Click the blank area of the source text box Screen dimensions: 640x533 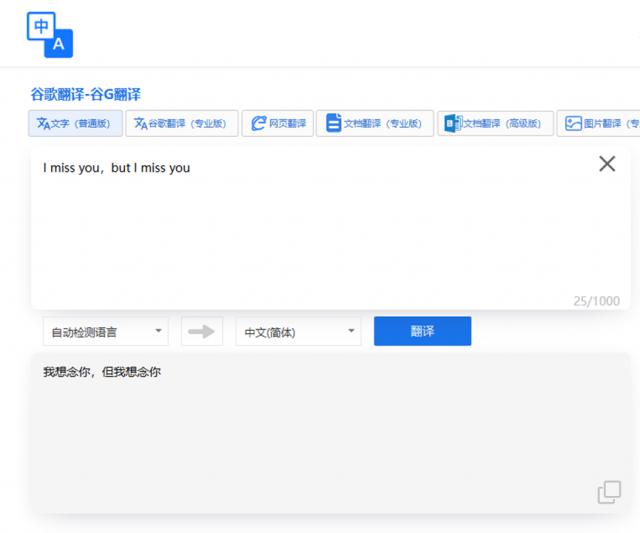point(330,240)
